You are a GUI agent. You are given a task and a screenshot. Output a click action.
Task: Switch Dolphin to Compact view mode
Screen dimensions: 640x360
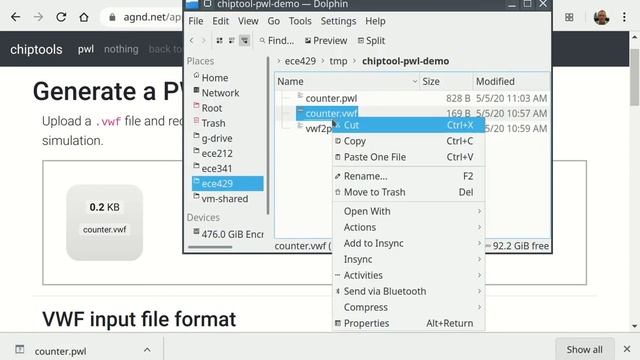tap(232, 40)
